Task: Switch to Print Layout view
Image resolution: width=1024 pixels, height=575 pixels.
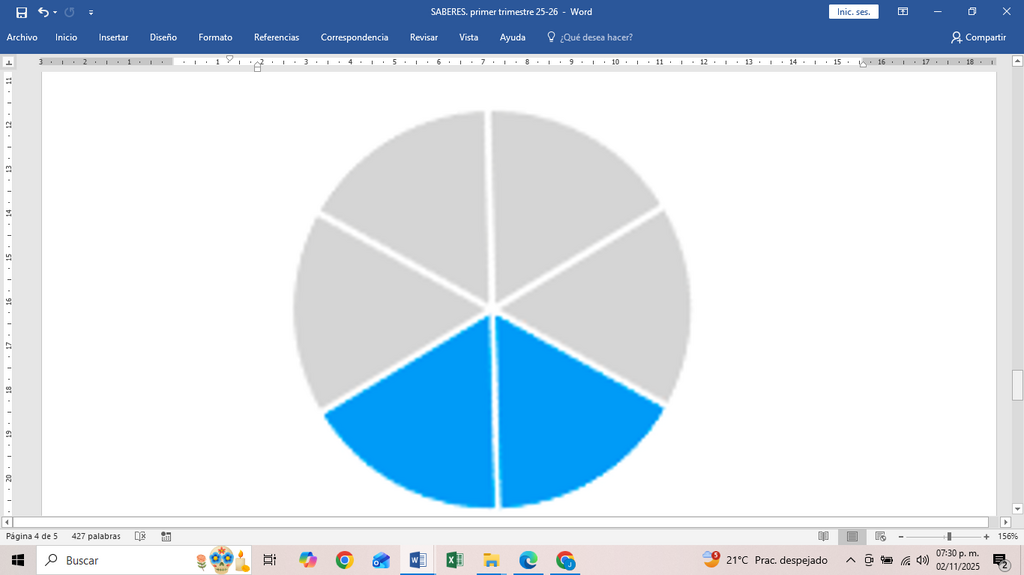Action: point(852,536)
